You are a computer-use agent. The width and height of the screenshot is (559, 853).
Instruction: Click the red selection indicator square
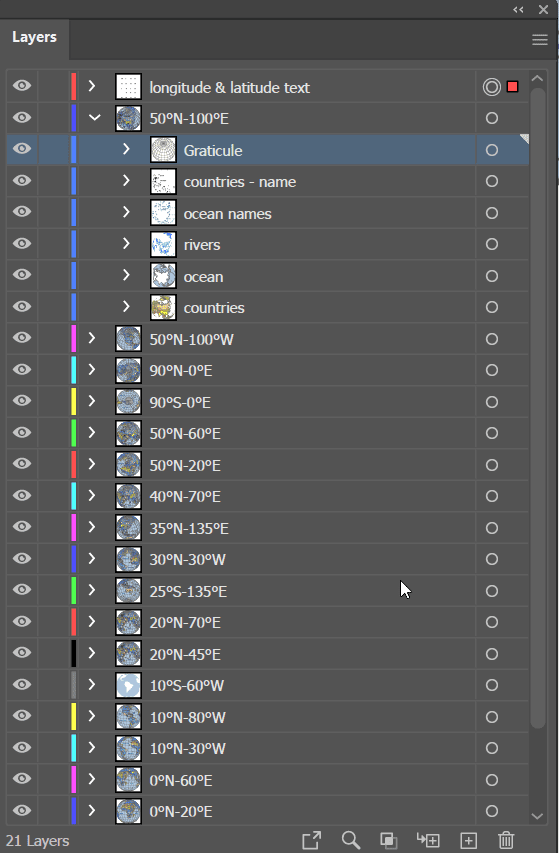tap(512, 86)
